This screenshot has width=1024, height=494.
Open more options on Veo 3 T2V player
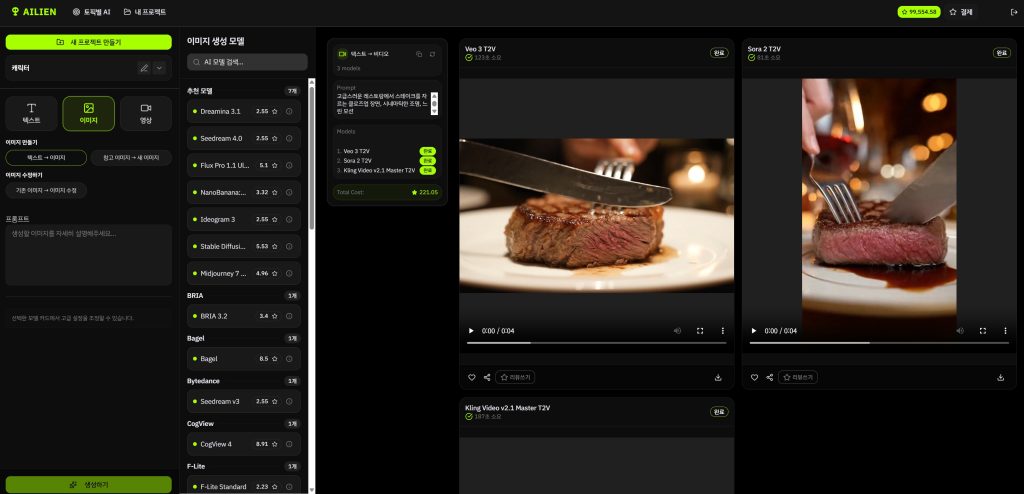coord(722,330)
